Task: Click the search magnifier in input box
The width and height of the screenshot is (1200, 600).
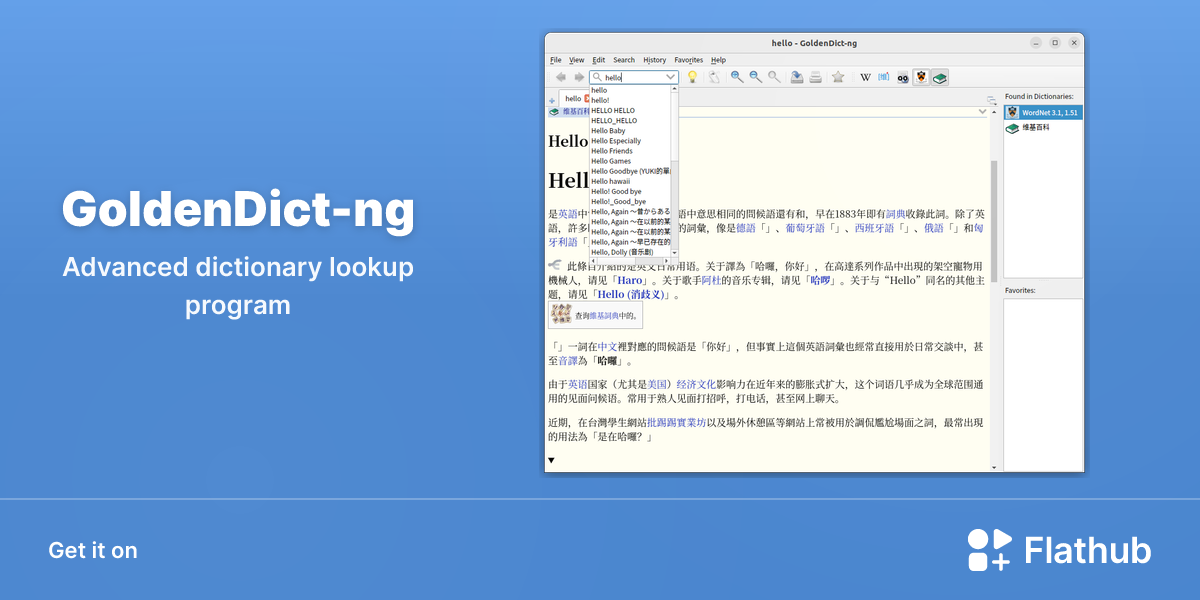Action: 597,77
